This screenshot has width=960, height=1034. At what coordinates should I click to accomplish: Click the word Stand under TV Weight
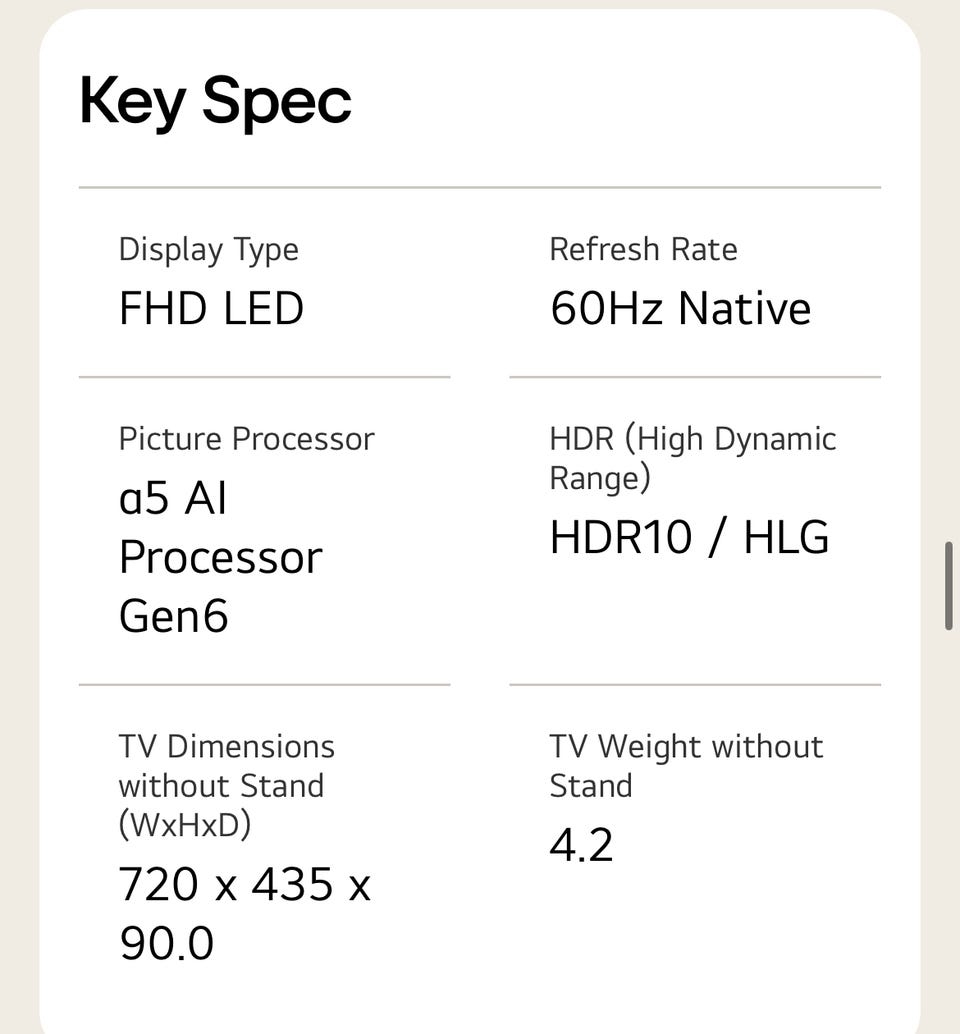pos(590,786)
